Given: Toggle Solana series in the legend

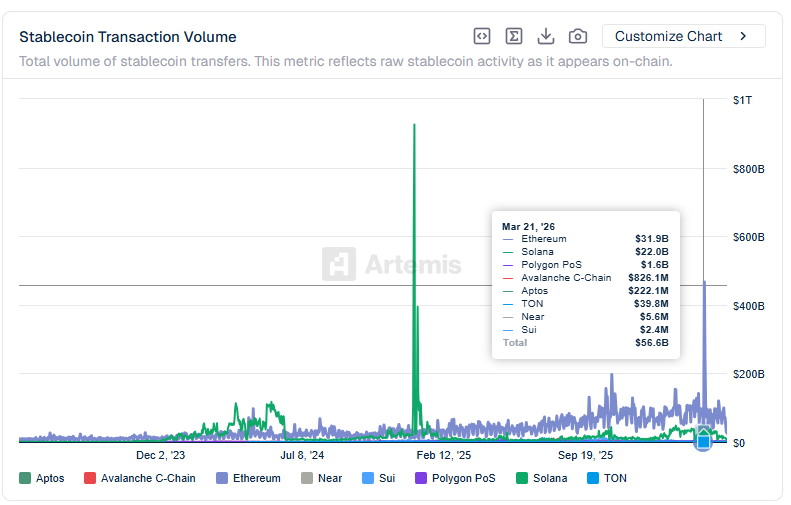Looking at the screenshot, I should (542, 478).
